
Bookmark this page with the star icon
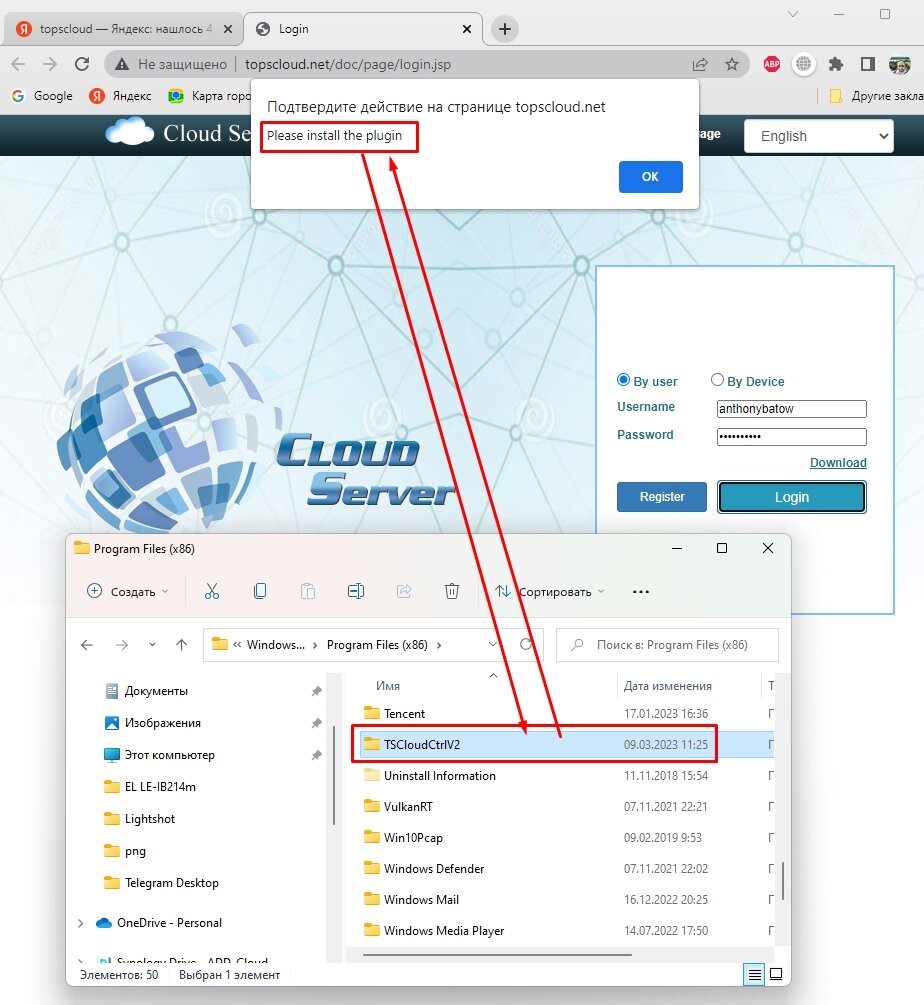[x=732, y=64]
